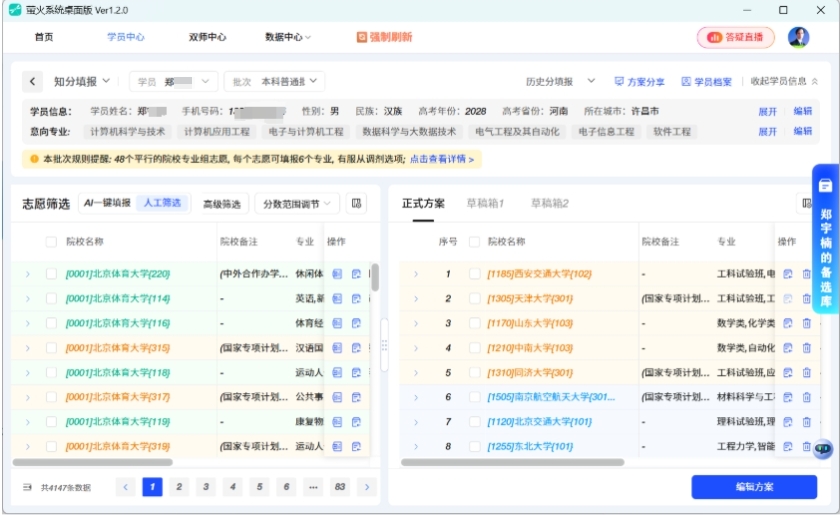The width and height of the screenshot is (840, 515).
Task: Open the 批次 本科普通批 dropdown
Action: (274, 81)
